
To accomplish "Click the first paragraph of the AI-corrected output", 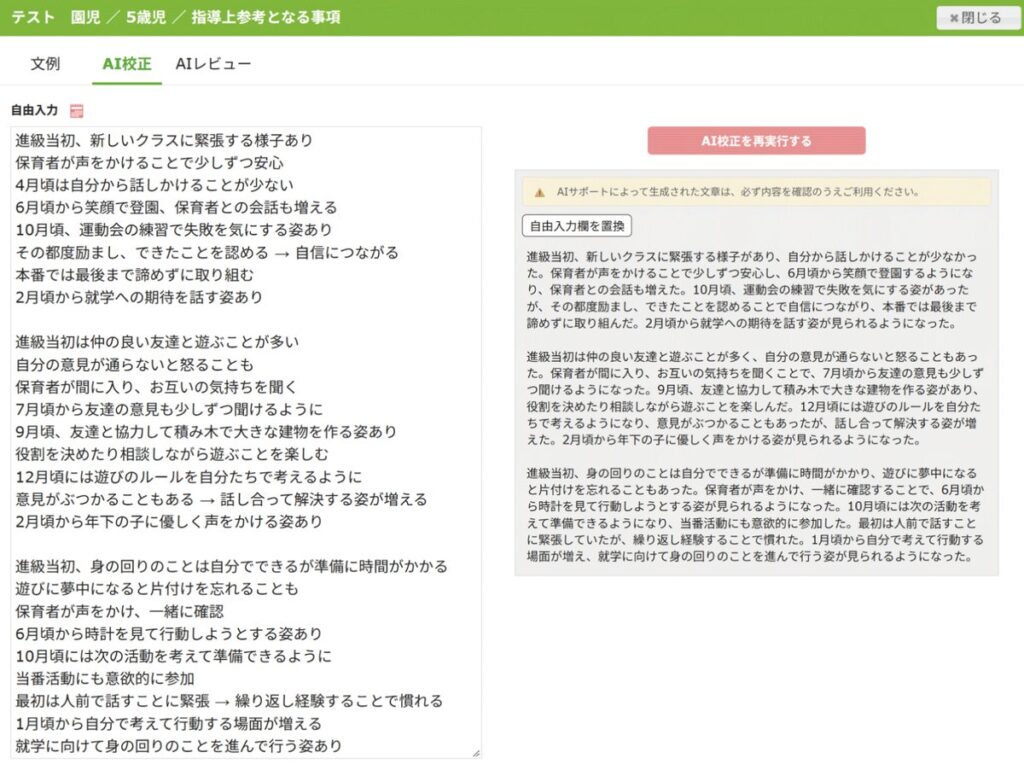I will tap(752, 289).
